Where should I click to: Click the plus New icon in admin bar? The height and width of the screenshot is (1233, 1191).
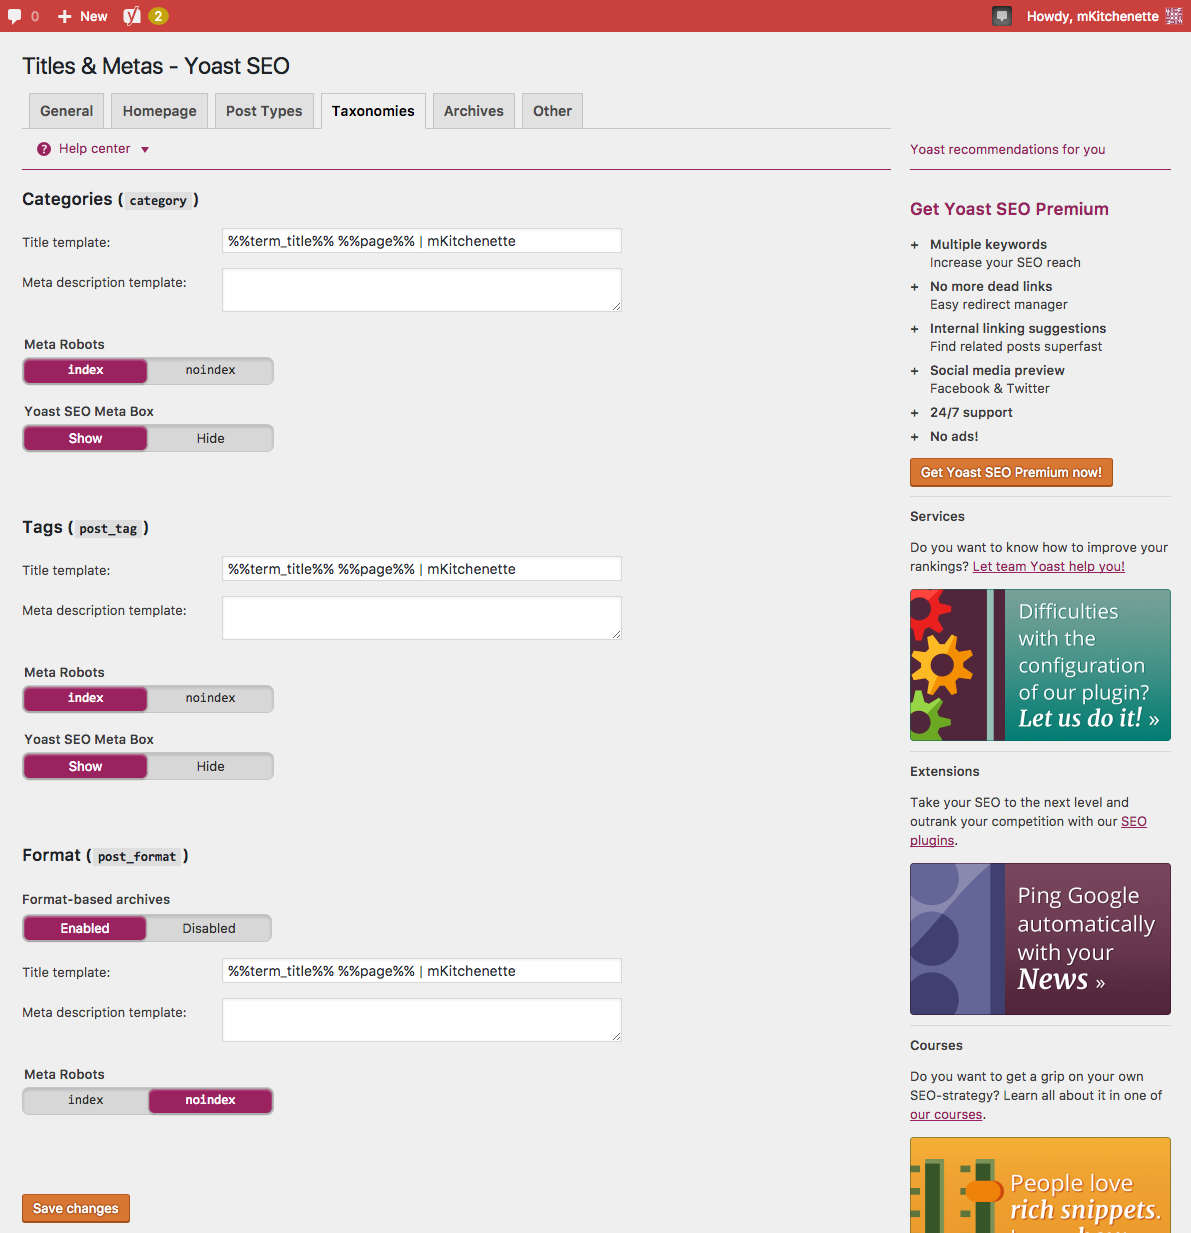point(65,16)
